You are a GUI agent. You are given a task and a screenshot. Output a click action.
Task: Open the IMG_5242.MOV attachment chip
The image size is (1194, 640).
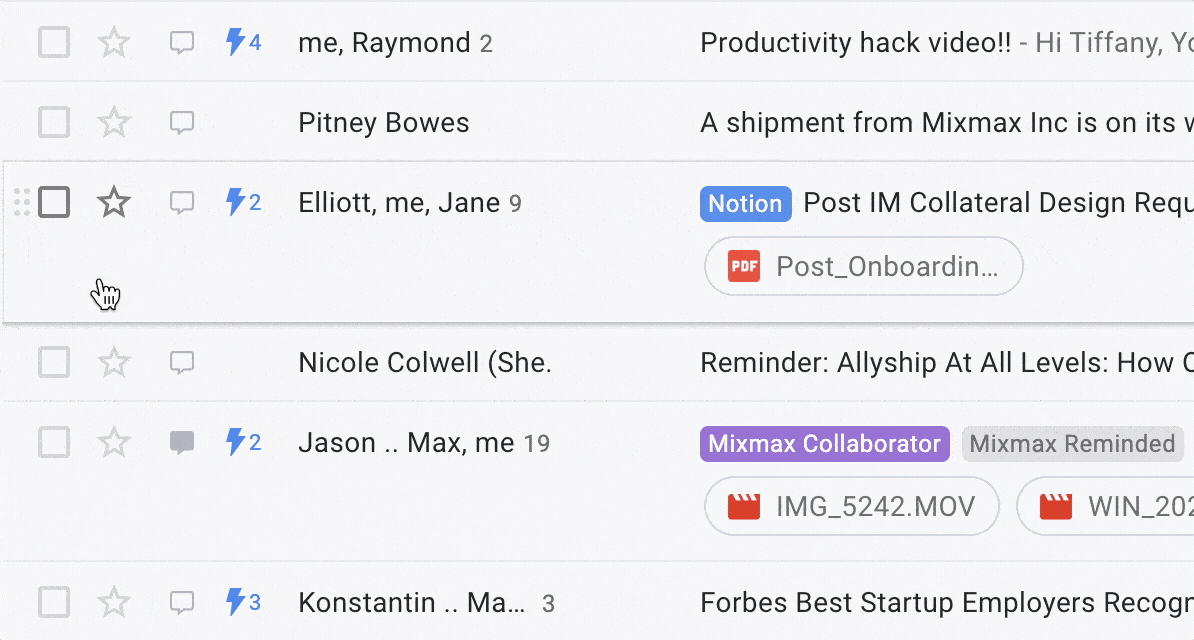pyautogui.click(x=851, y=506)
